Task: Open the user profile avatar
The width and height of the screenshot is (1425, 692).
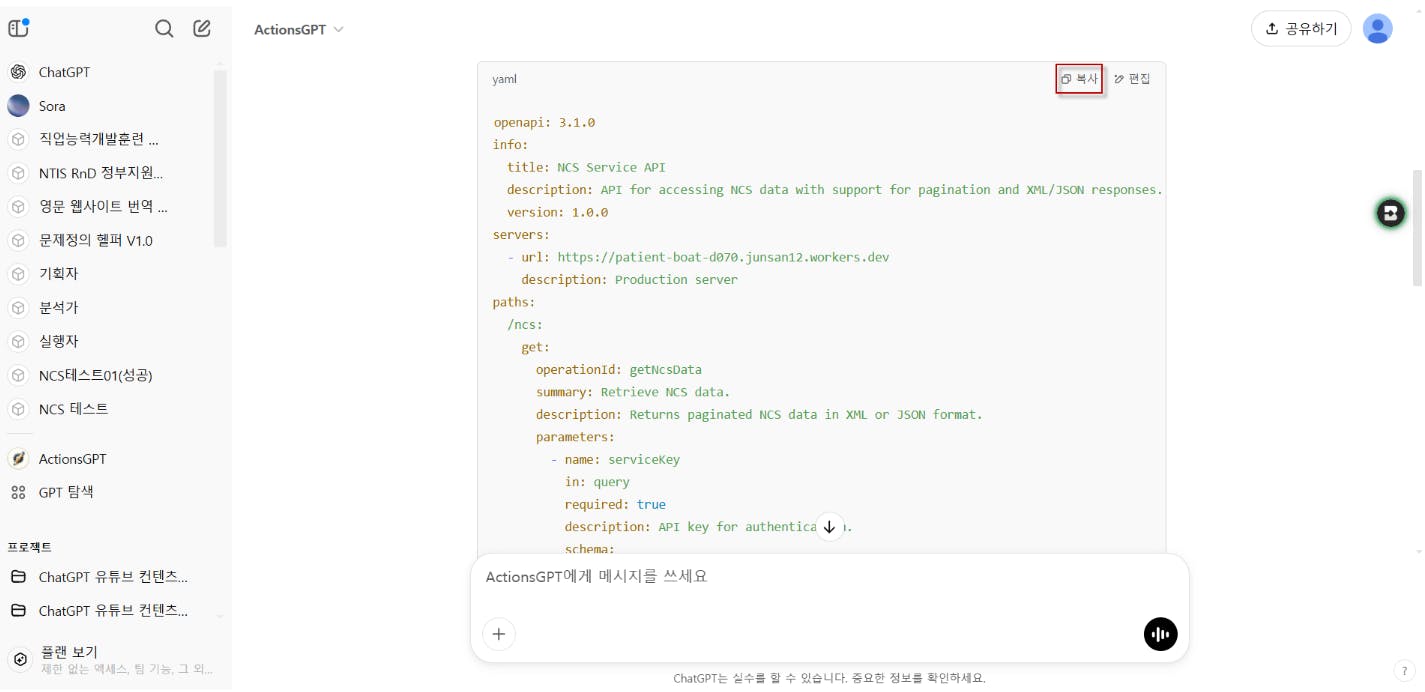Action: point(1377,29)
